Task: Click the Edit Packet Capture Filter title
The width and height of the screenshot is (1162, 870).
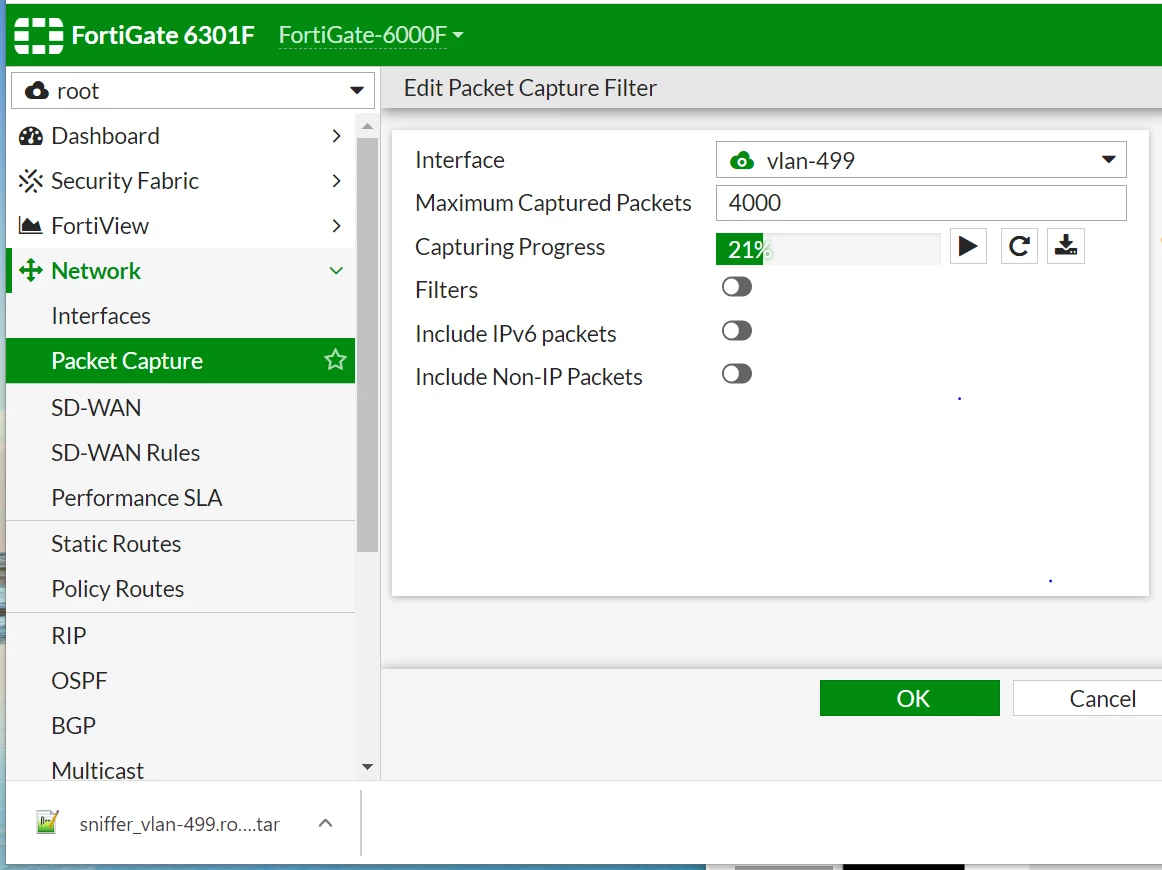Action: click(x=530, y=88)
